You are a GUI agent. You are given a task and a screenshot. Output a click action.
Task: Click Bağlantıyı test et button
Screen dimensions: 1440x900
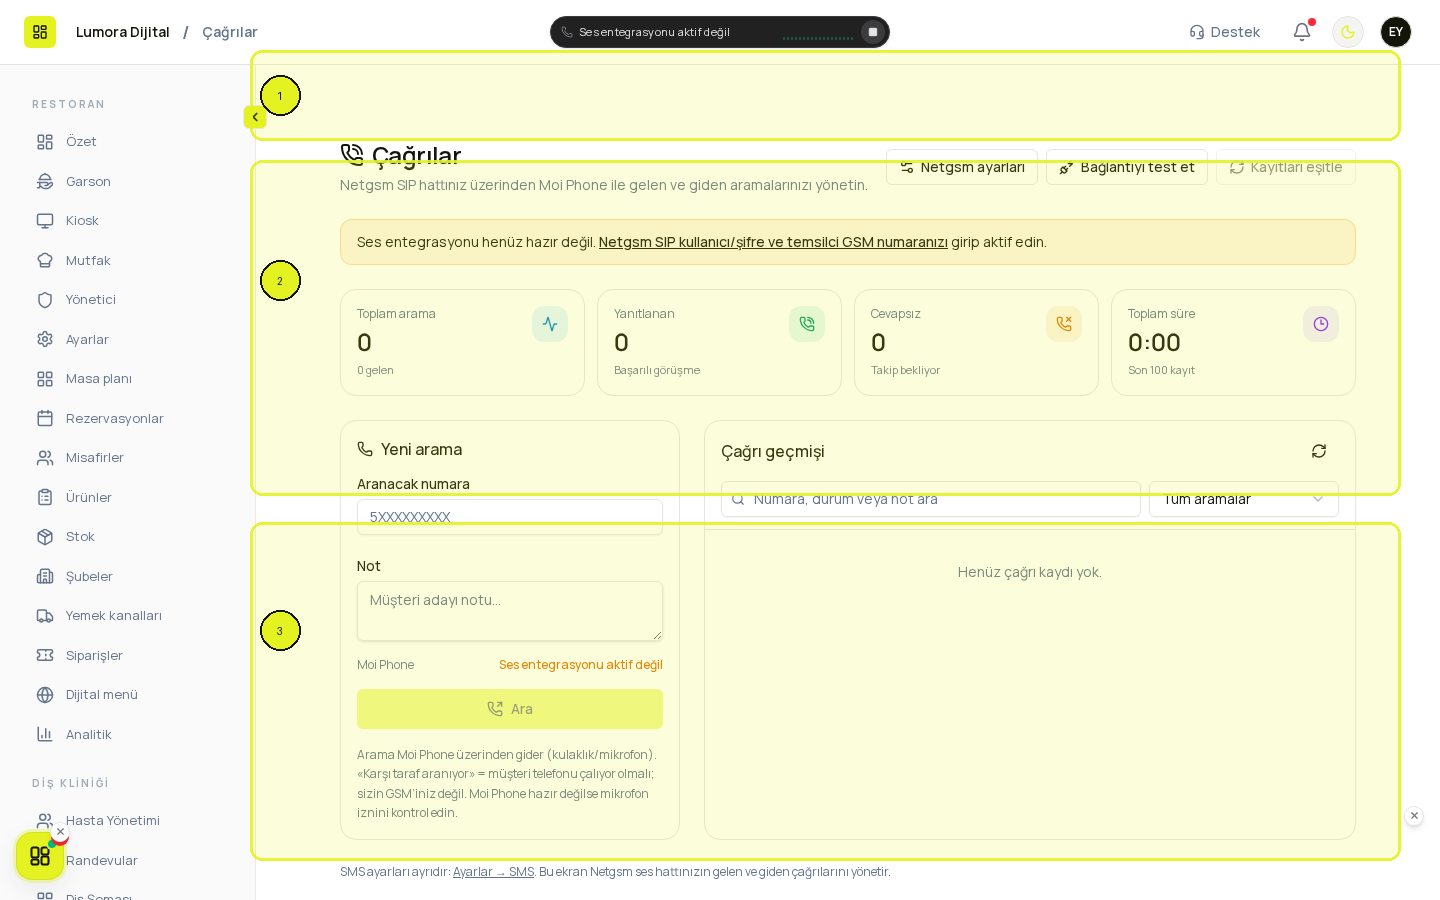click(x=1127, y=167)
